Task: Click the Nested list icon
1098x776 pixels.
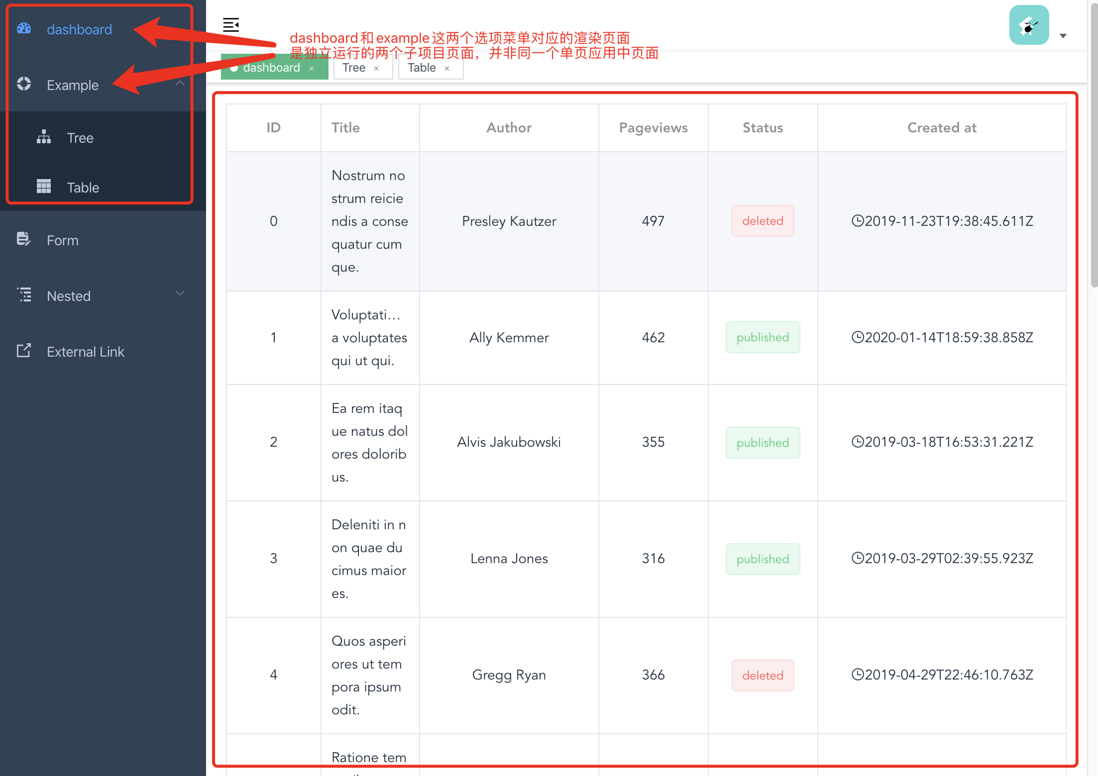Action: (x=24, y=295)
